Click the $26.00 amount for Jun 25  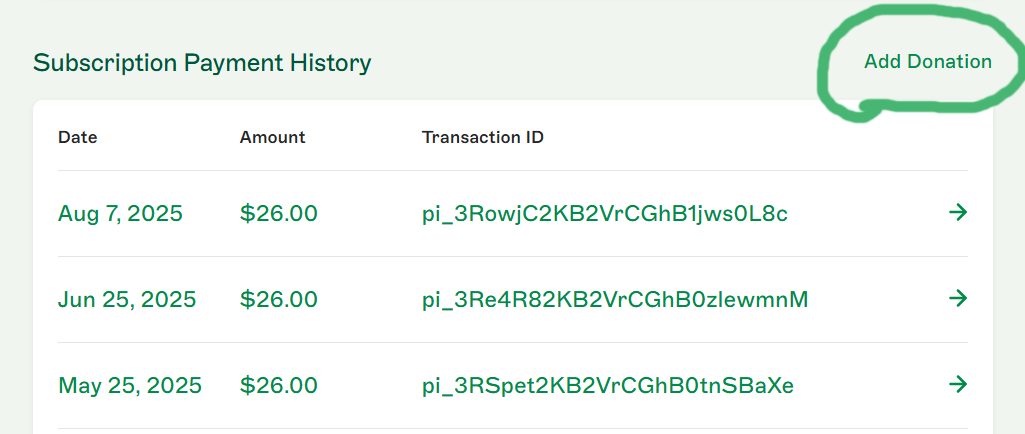click(x=279, y=299)
